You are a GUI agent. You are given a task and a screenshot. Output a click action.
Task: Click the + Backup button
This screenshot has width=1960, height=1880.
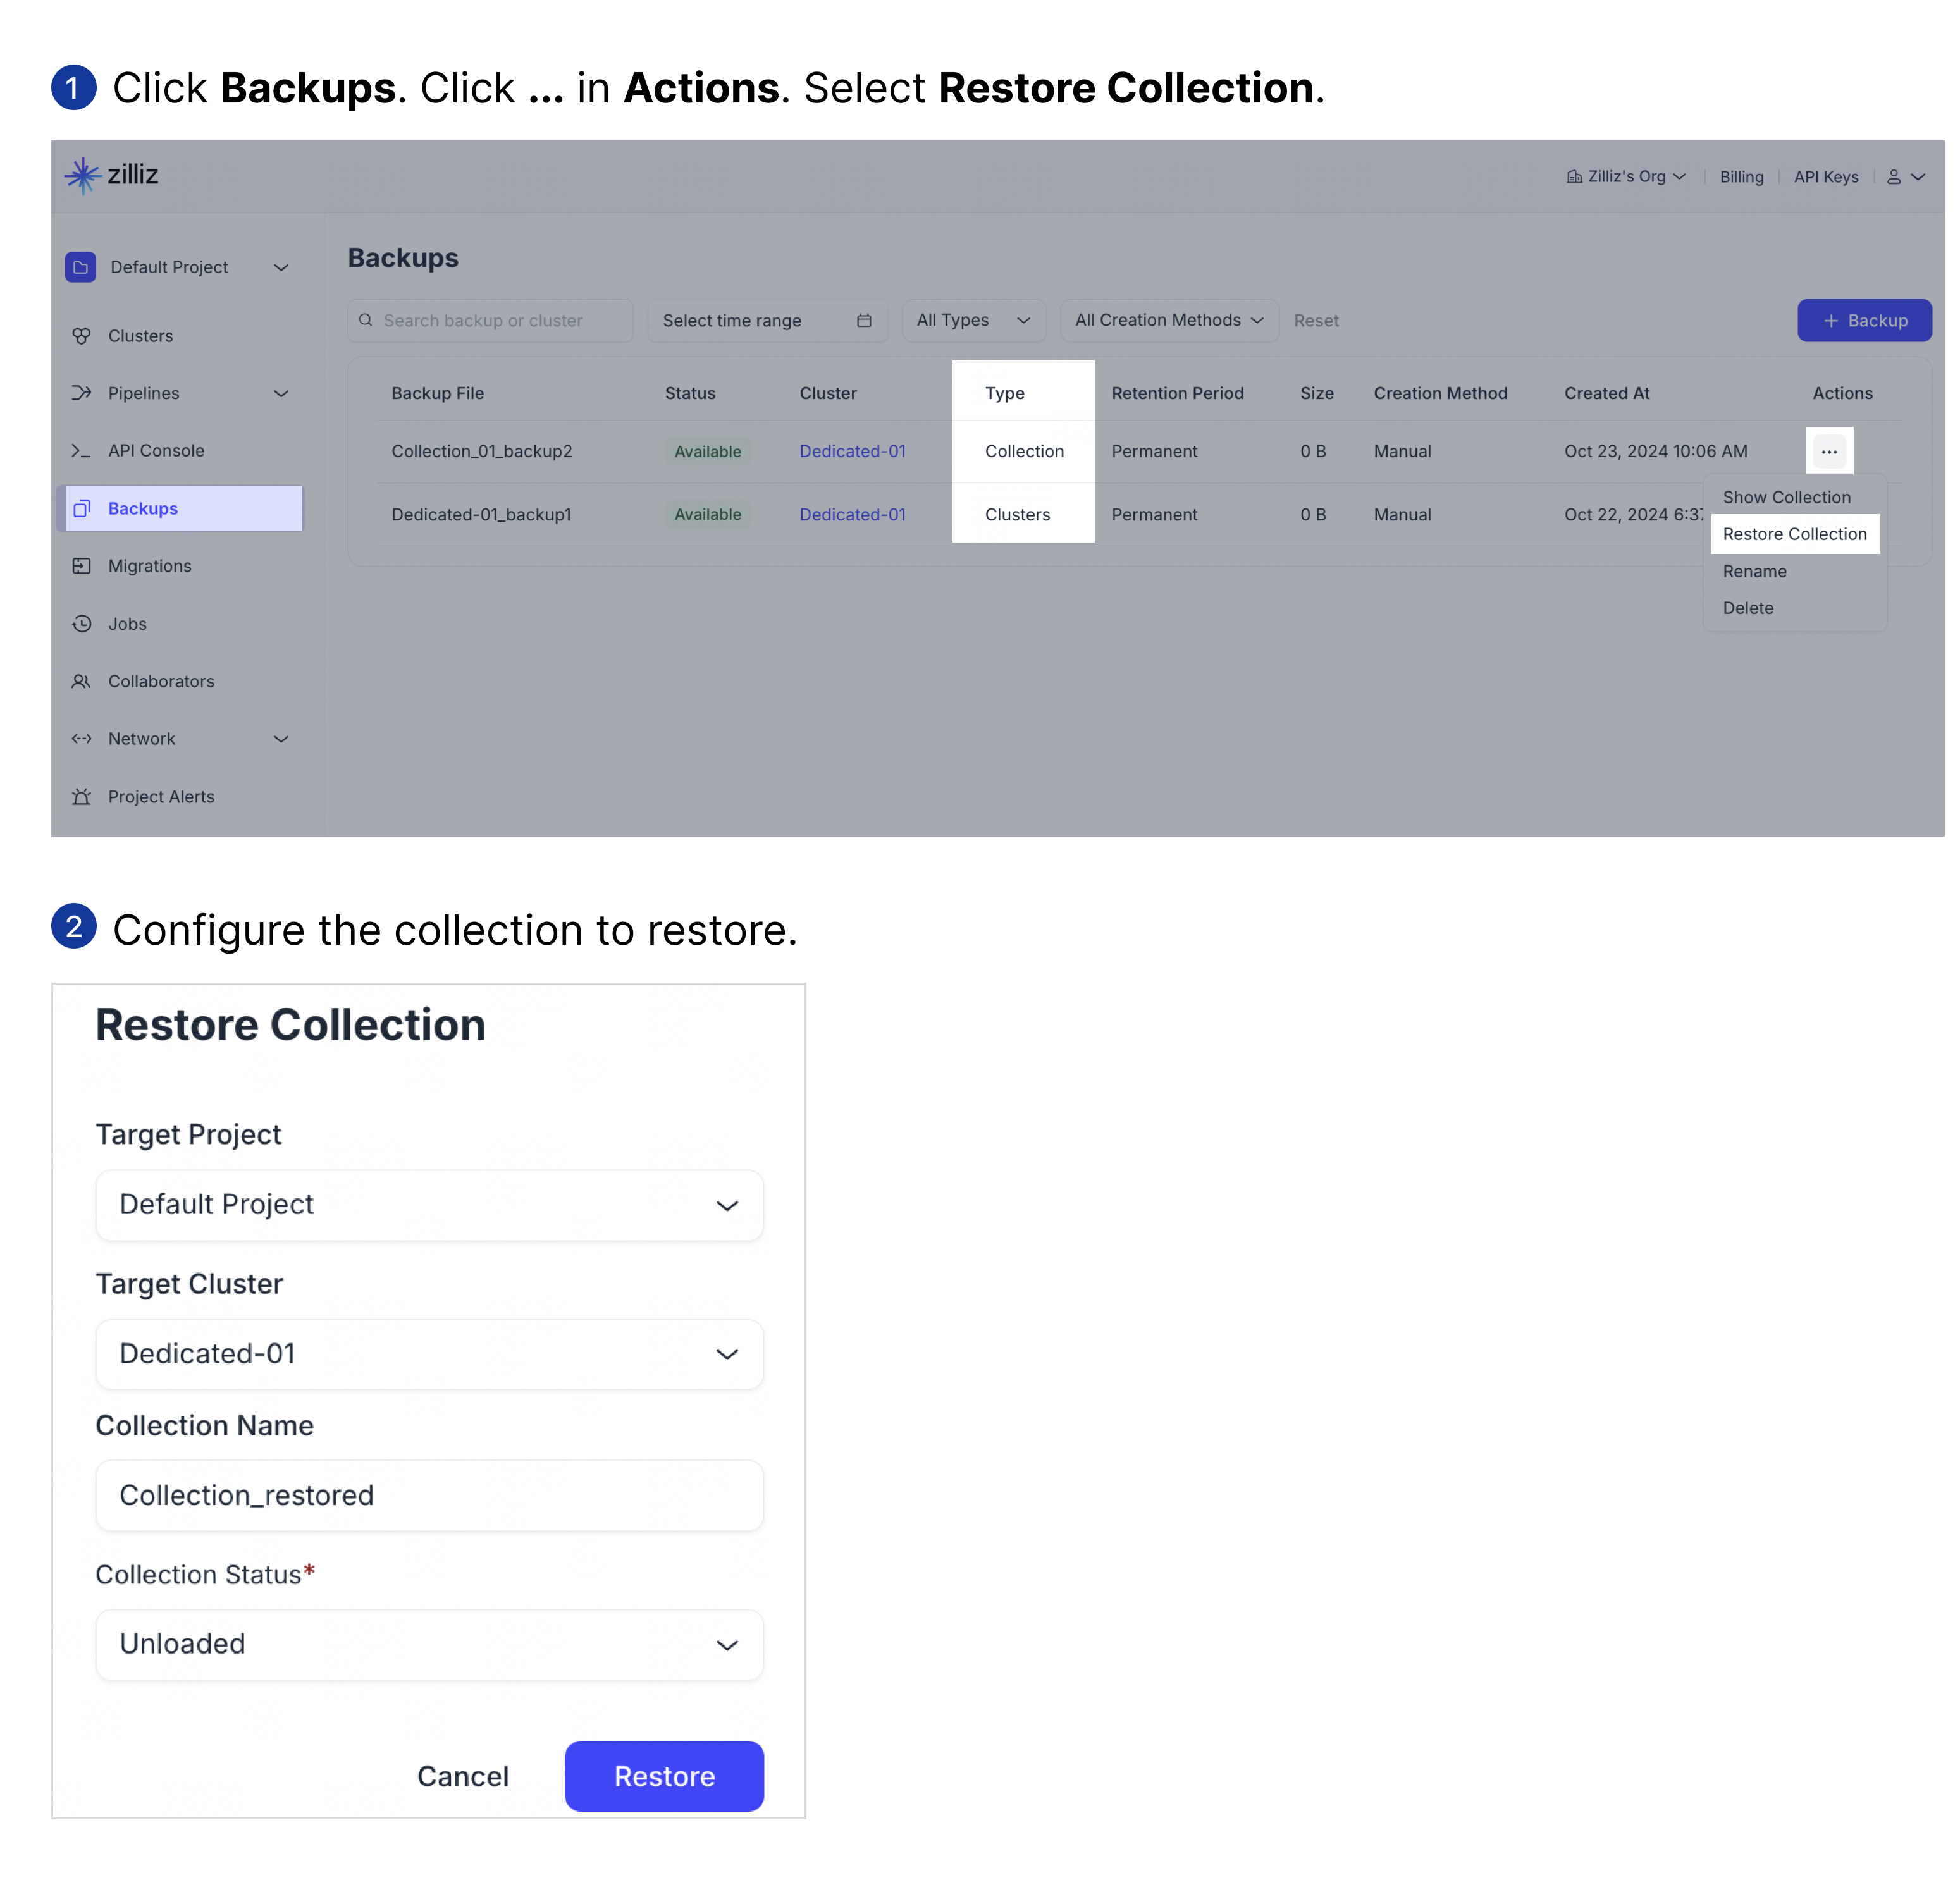(1864, 320)
